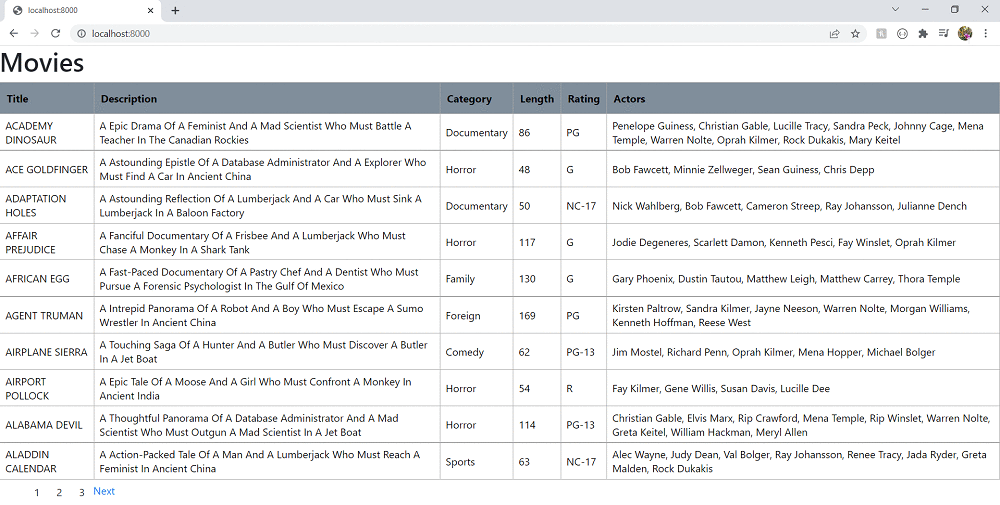
Task: Select the AGENT TRUMAN title cell
Action: [47, 316]
